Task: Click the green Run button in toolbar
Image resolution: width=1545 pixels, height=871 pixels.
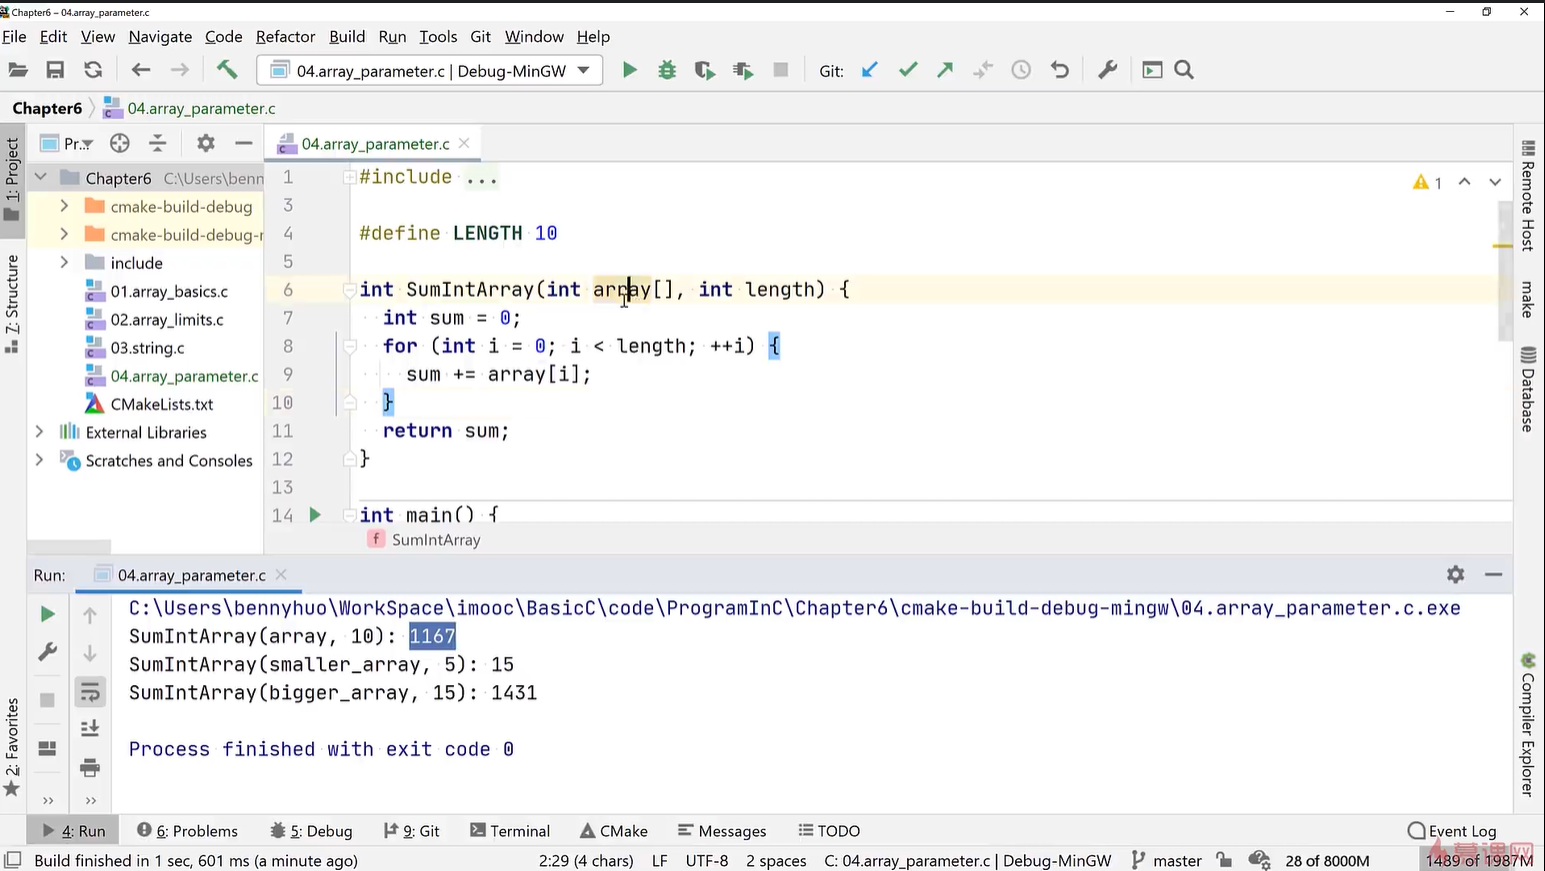Action: tap(629, 70)
